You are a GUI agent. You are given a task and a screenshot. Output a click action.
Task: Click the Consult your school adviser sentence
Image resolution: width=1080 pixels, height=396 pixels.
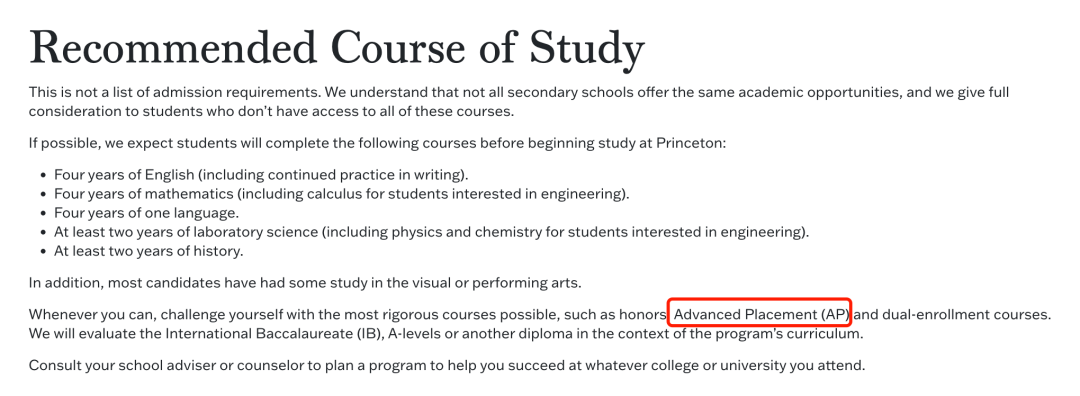446,365
